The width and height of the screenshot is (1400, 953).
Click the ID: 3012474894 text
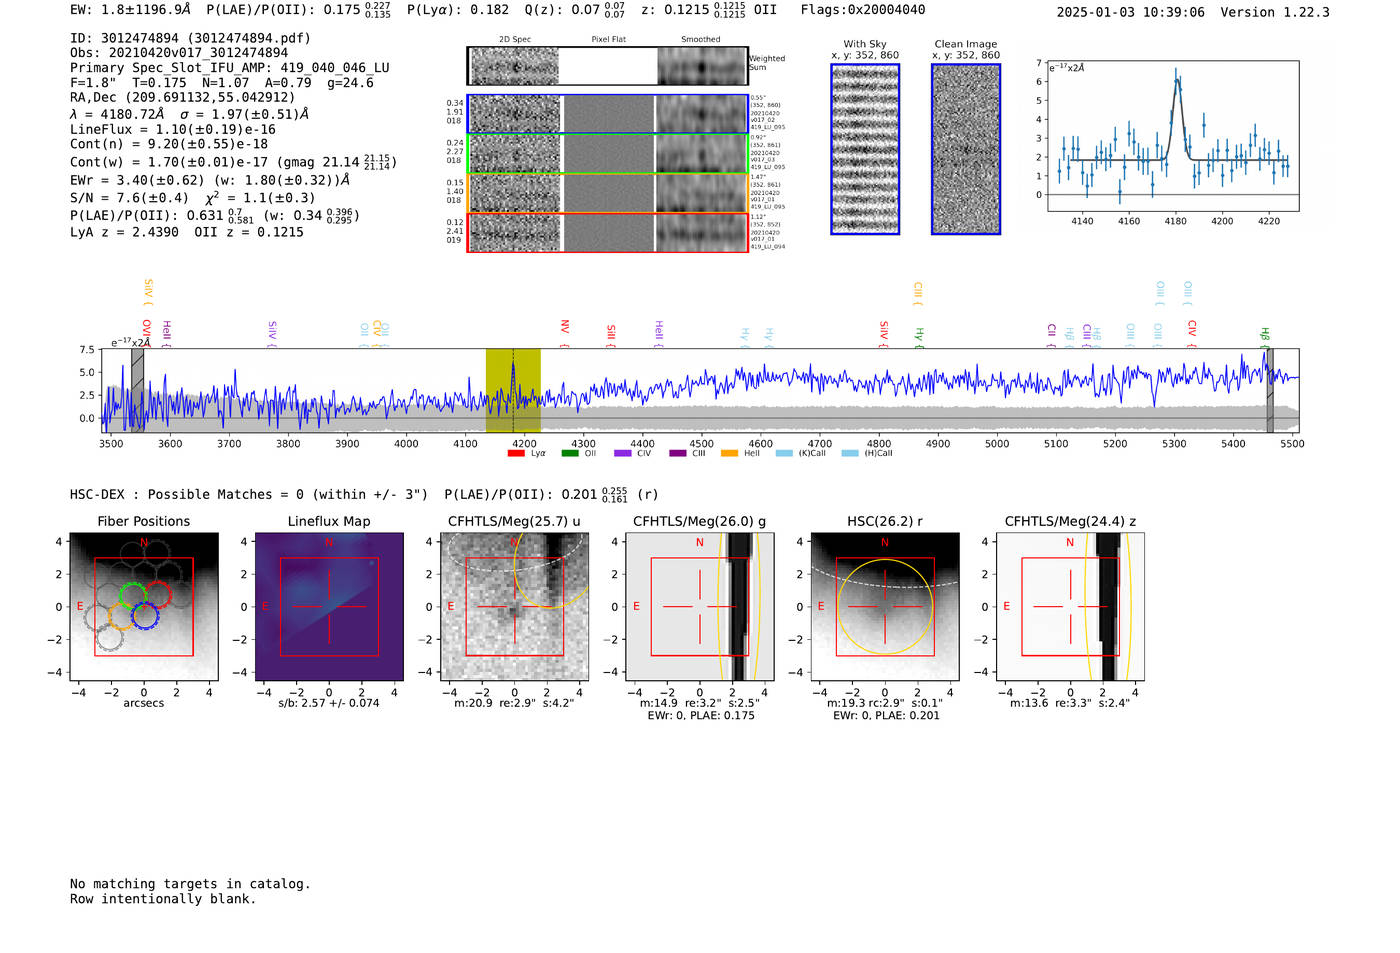pos(190,38)
